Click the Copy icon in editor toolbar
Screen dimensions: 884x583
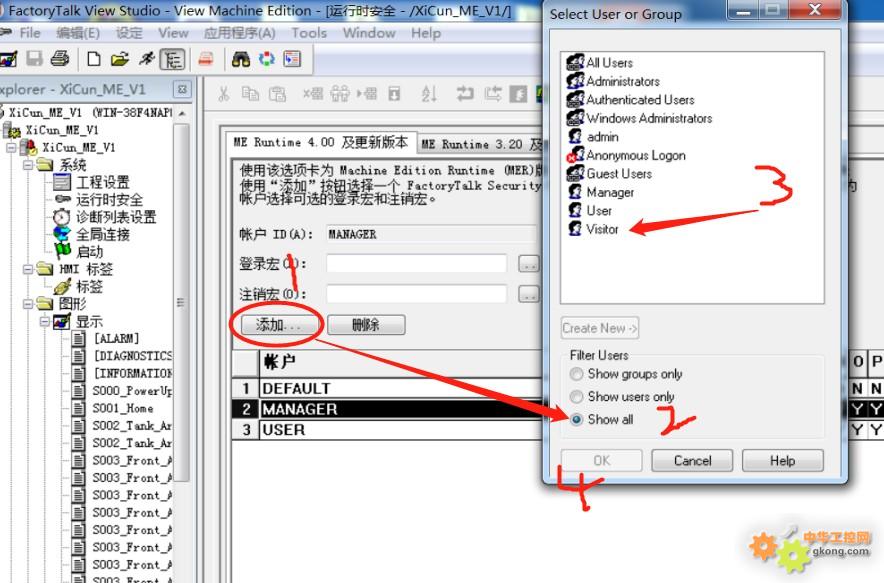click(x=250, y=94)
